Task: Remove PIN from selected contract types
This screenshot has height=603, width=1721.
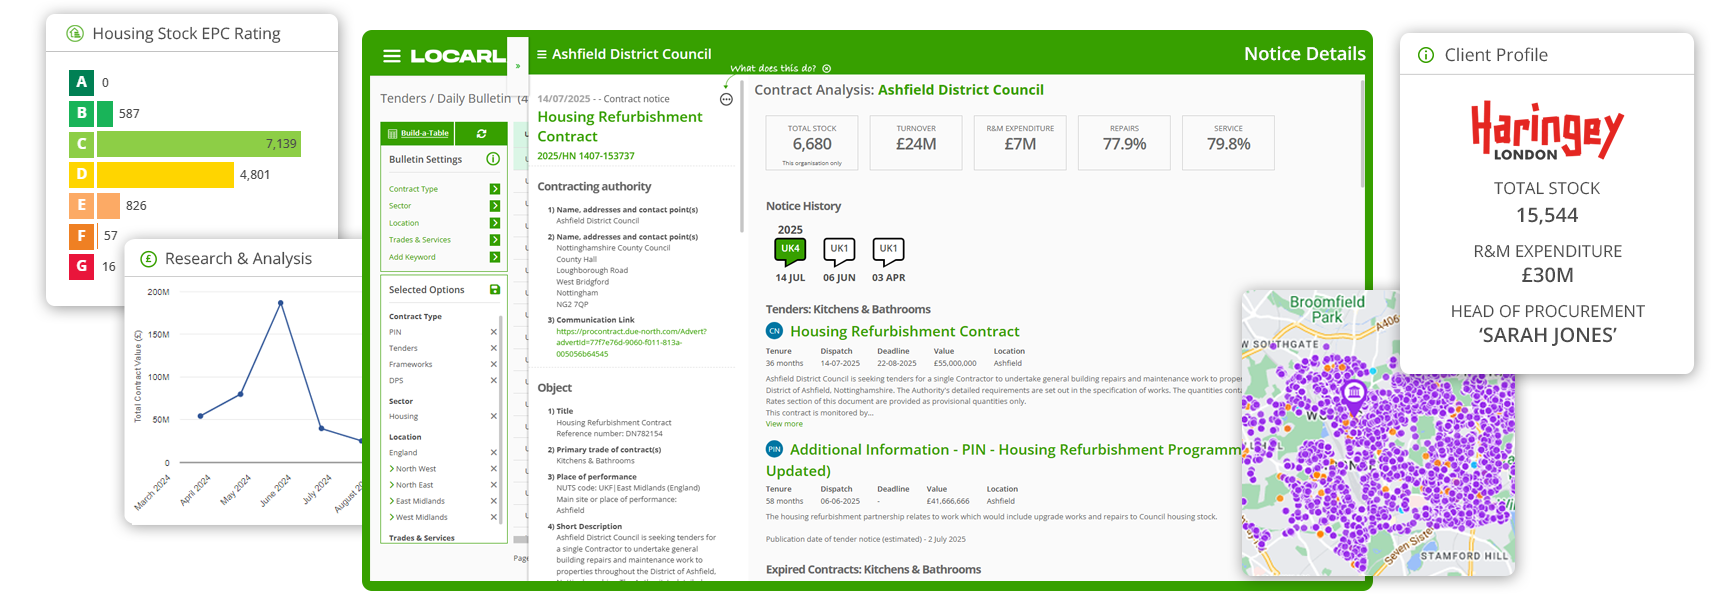Action: coord(494,332)
